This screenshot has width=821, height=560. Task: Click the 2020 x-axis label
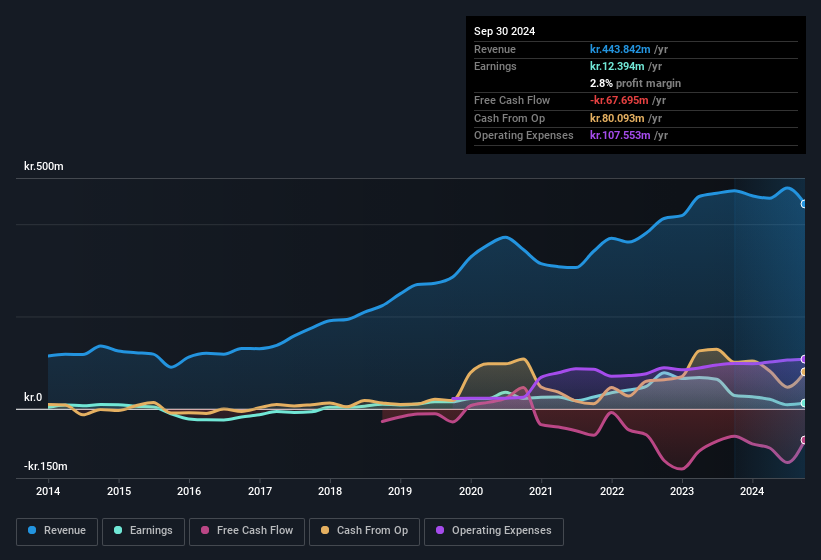(x=471, y=491)
